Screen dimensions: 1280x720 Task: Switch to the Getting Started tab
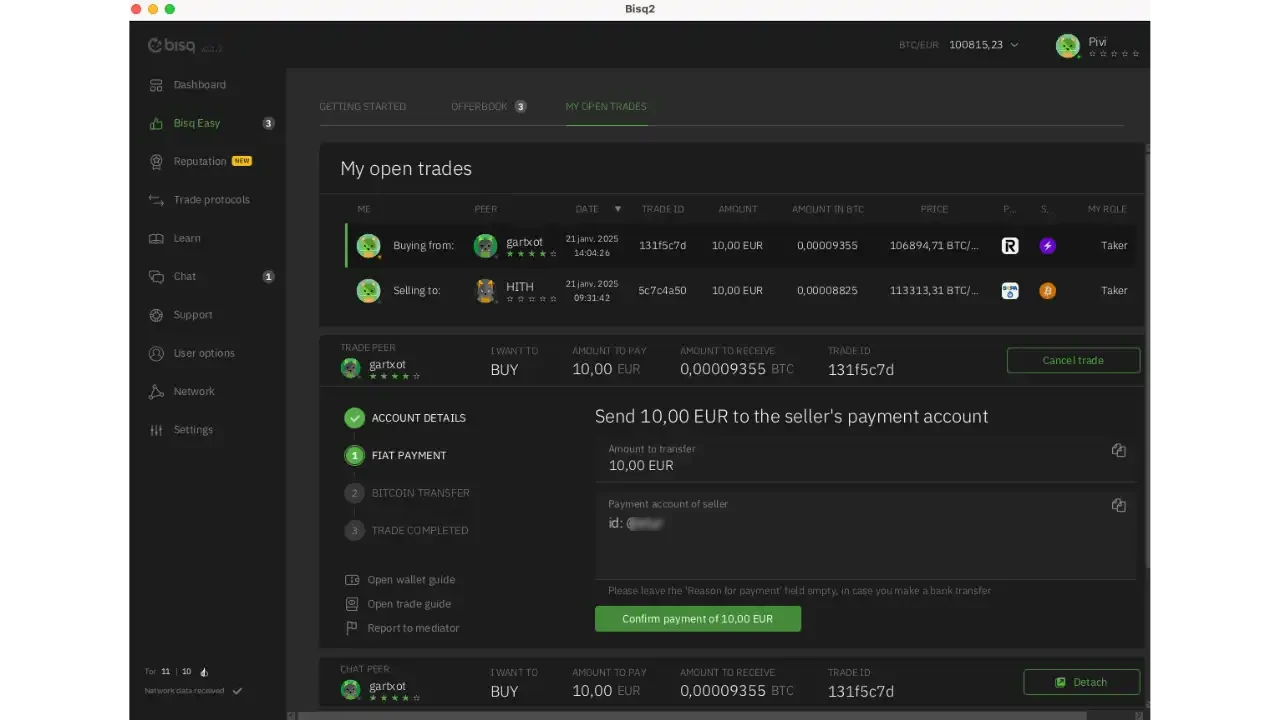coord(362,107)
